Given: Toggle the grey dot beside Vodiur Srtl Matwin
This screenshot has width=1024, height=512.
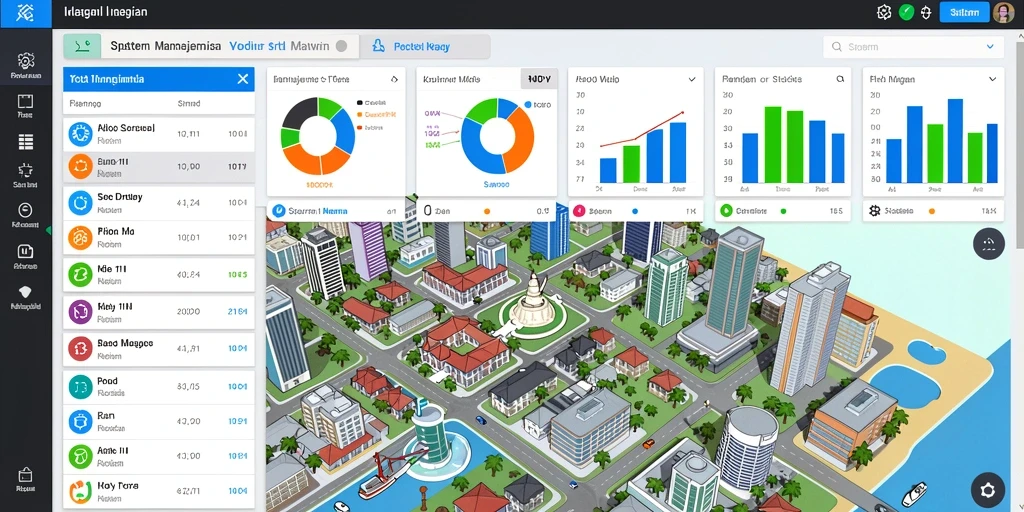Looking at the screenshot, I should coord(341,46).
